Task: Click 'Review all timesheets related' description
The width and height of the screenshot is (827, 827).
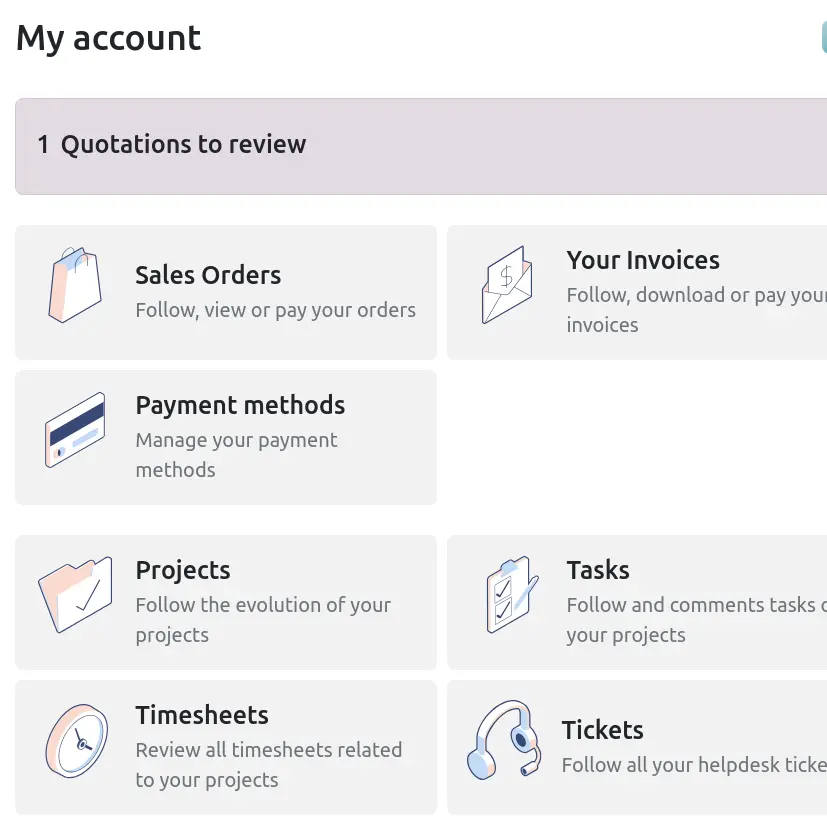Action: [x=269, y=750]
